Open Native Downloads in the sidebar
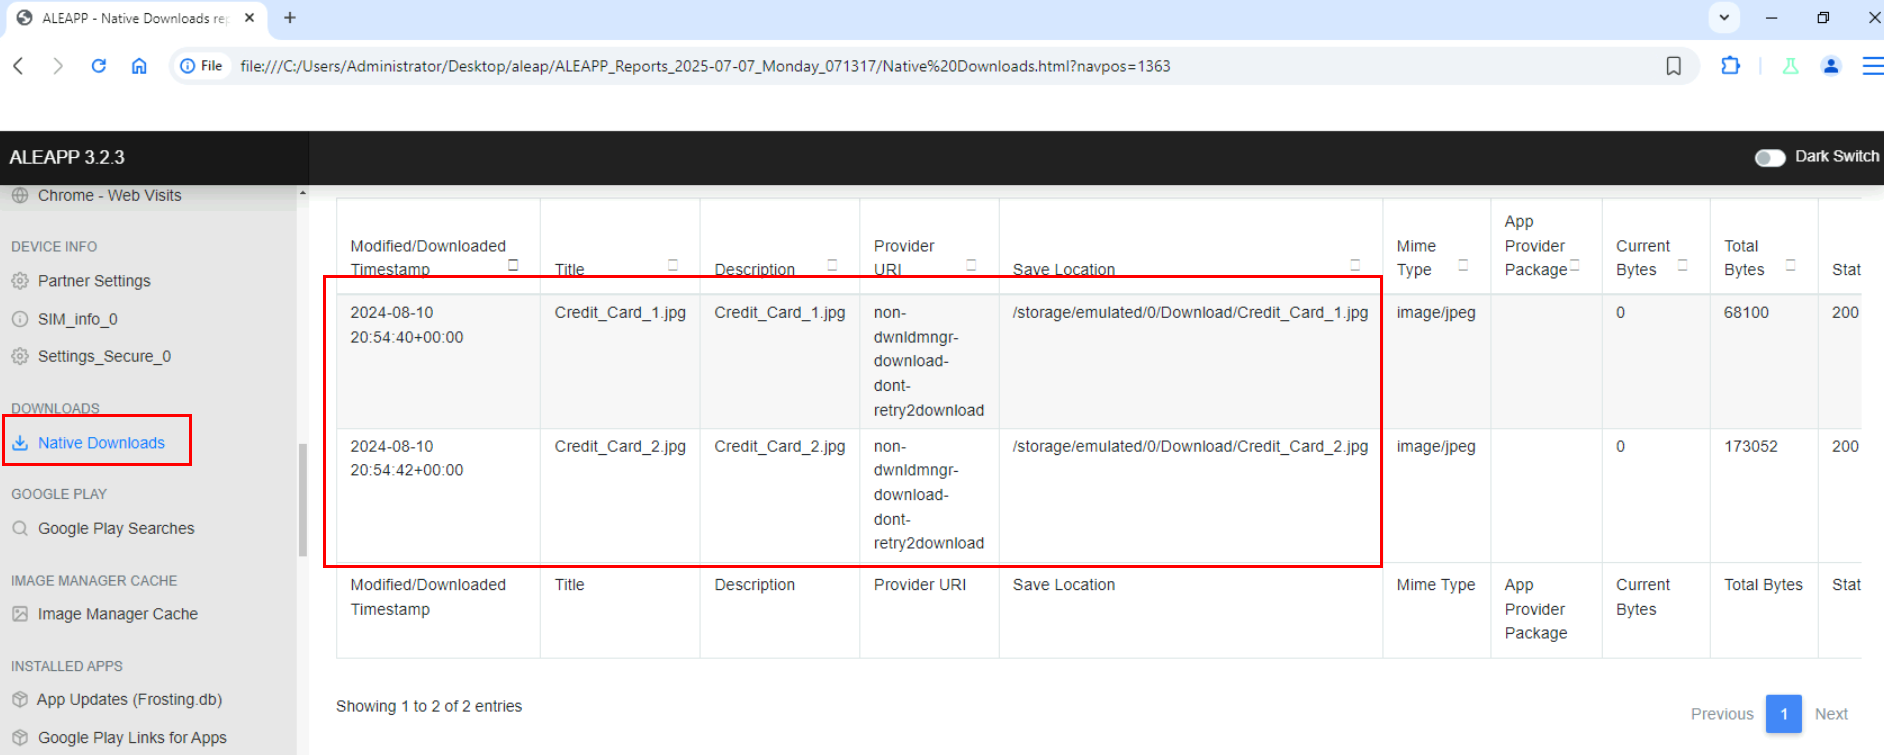 point(101,443)
